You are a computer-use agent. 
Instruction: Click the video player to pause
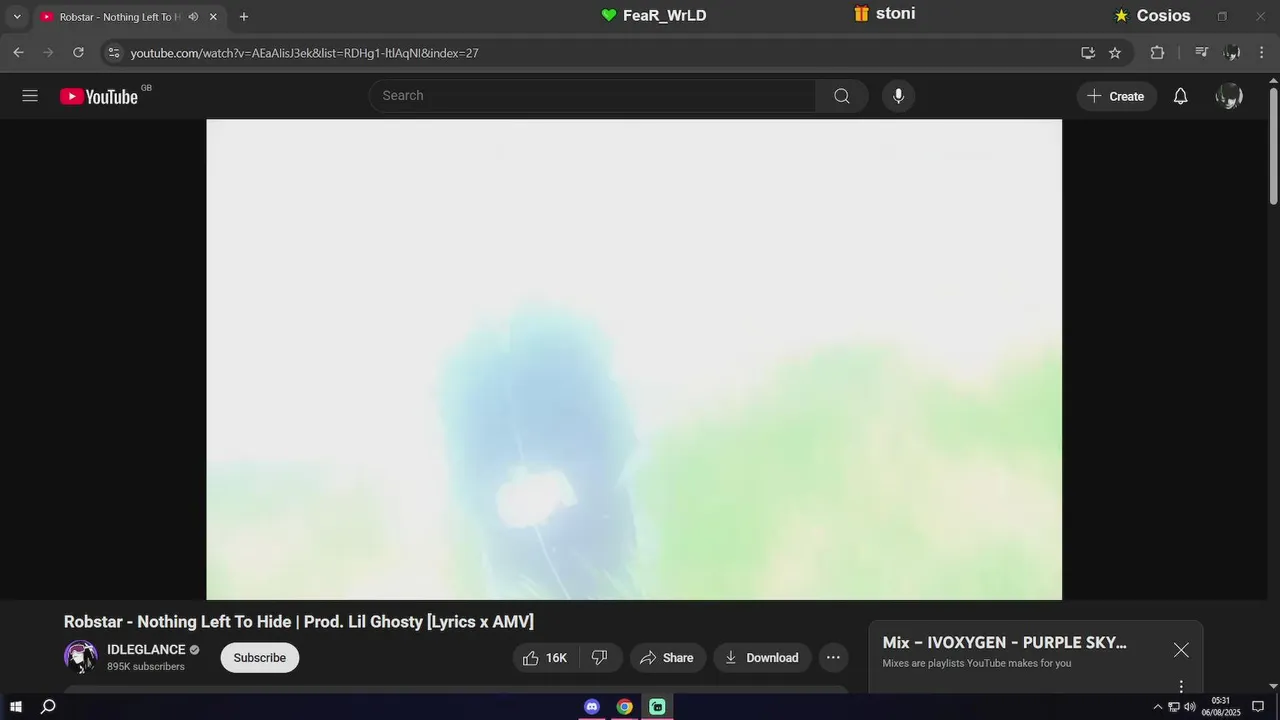click(634, 360)
